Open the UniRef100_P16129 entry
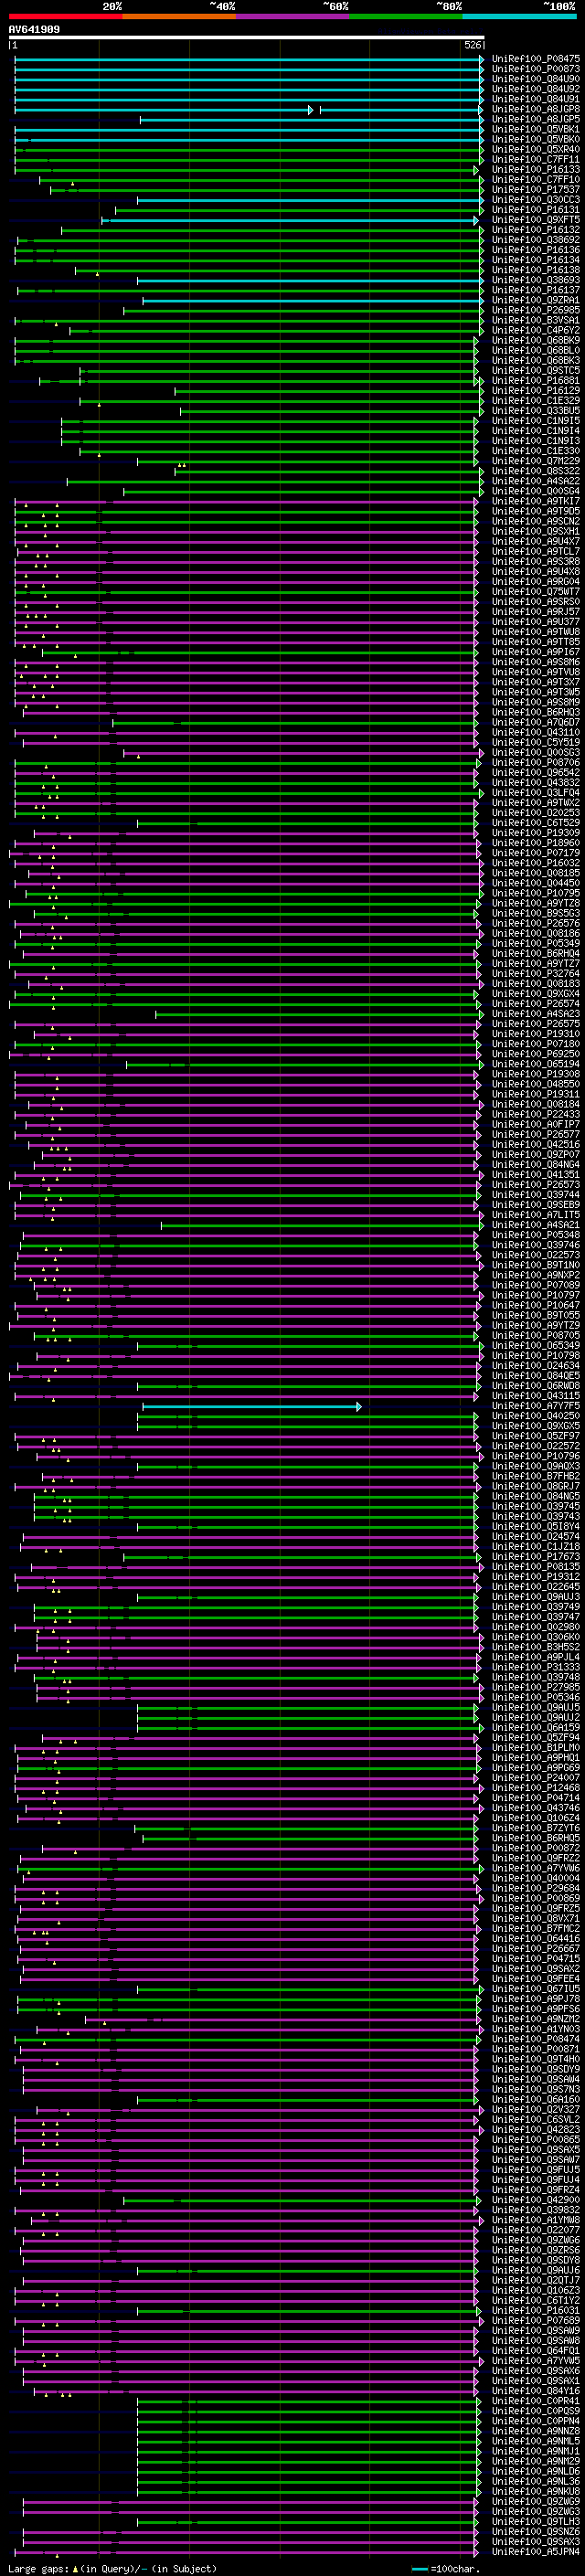This screenshot has width=585, height=2576. click(536, 391)
